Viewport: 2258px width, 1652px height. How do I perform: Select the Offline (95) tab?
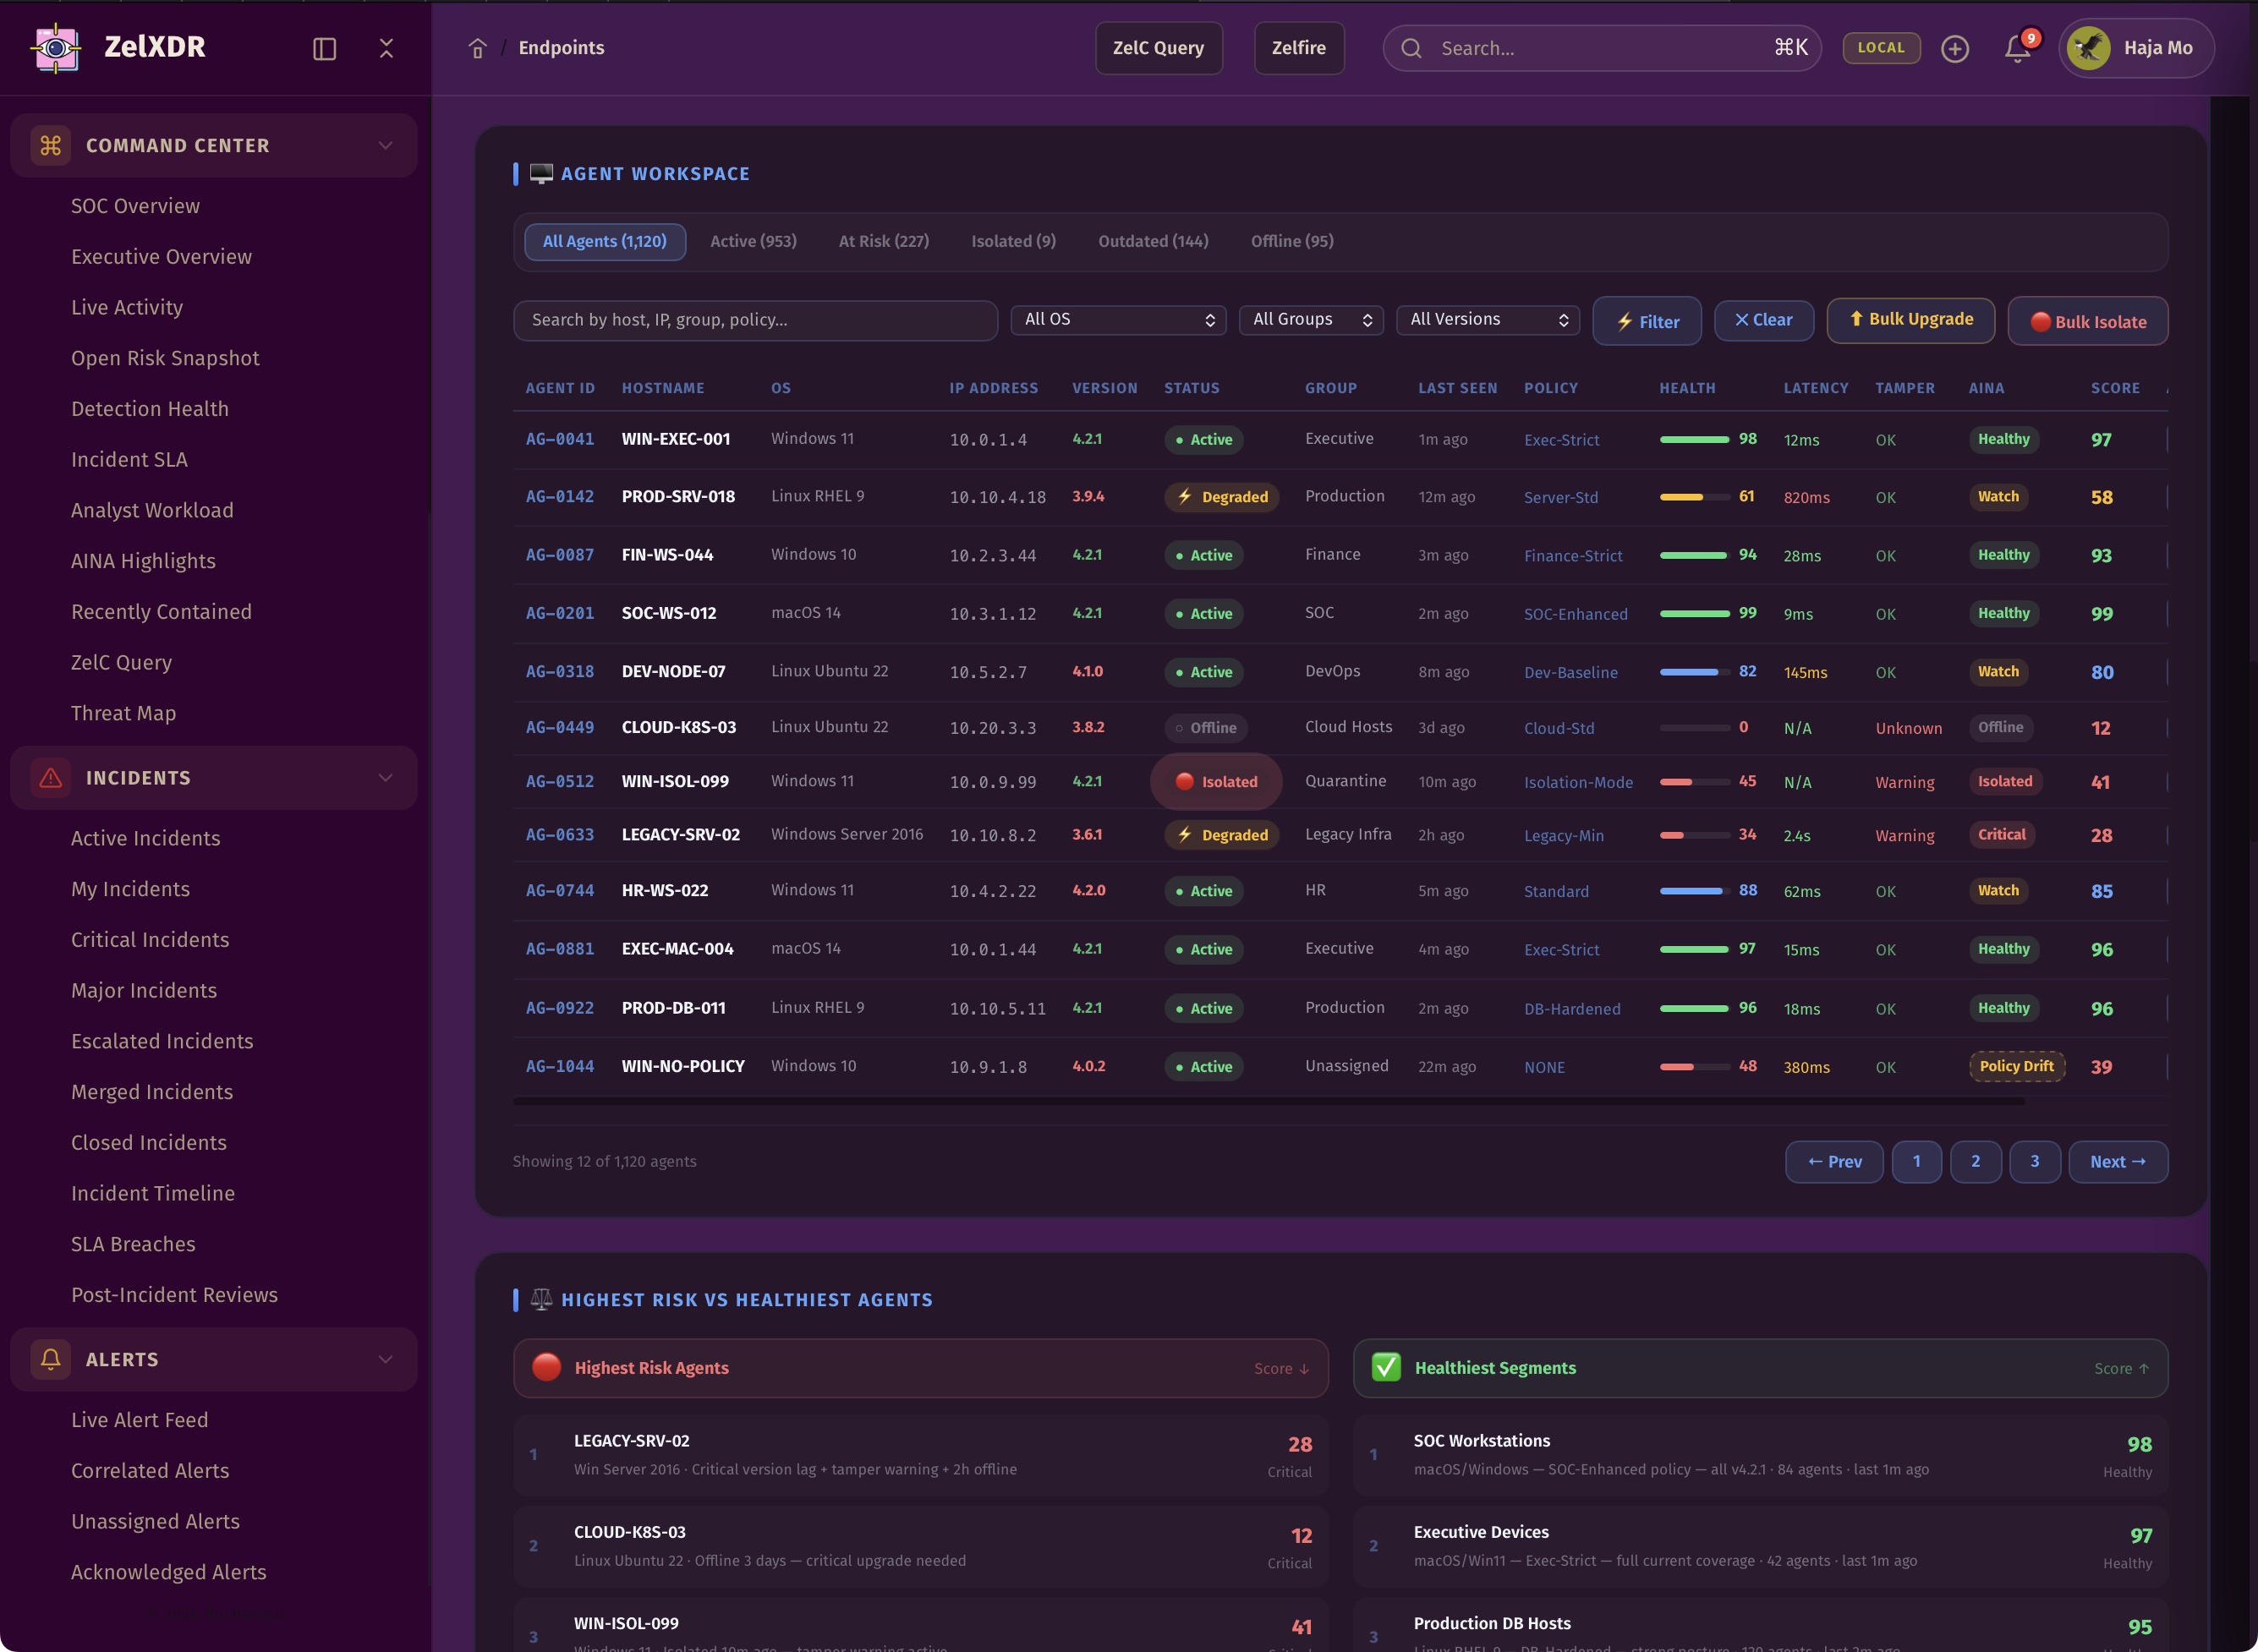point(1291,241)
